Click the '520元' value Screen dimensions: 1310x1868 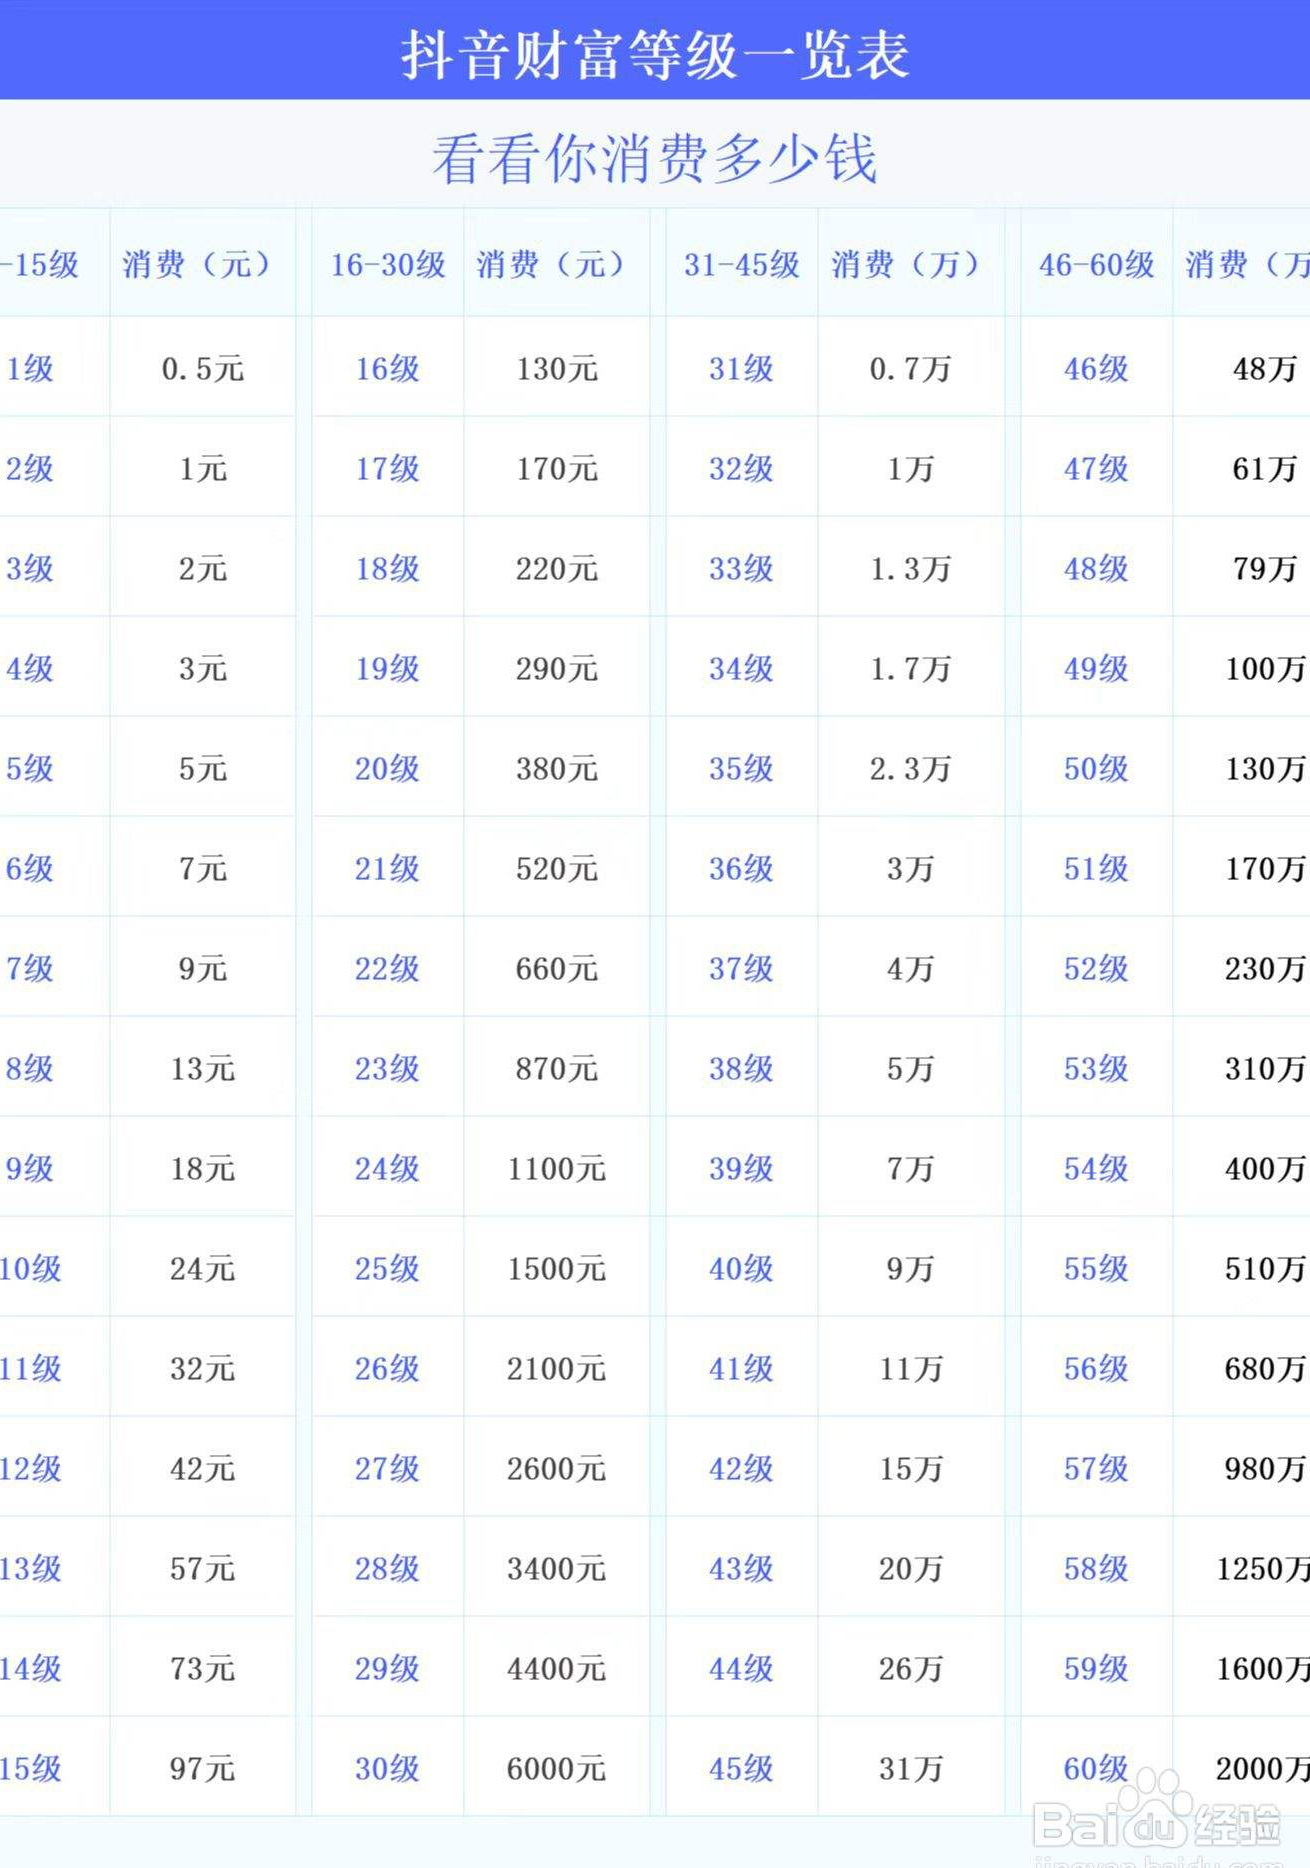coord(557,869)
